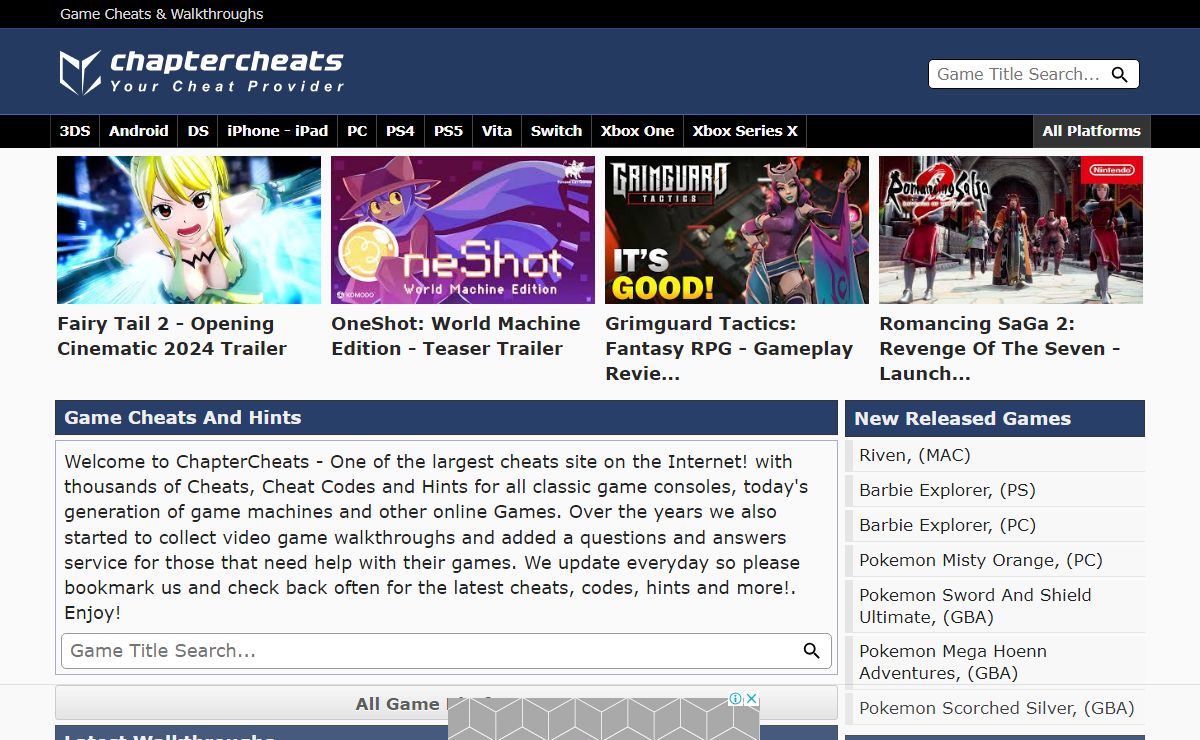Open the OneShot World Machine Edition thumbnail
This screenshot has height=740, width=1200.
point(463,230)
